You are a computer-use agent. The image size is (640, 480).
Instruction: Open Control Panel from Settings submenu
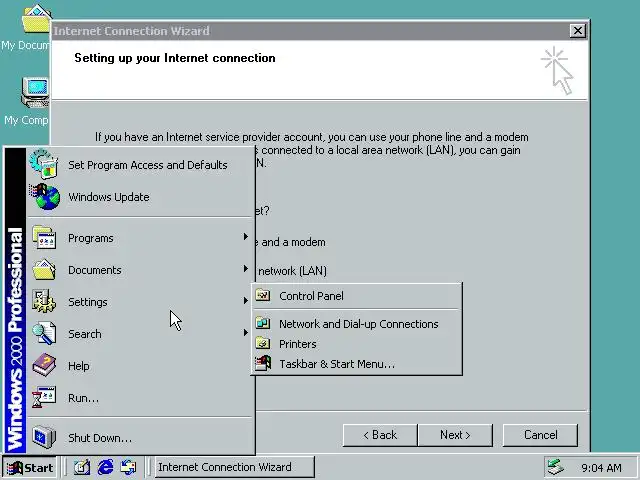[357, 296]
